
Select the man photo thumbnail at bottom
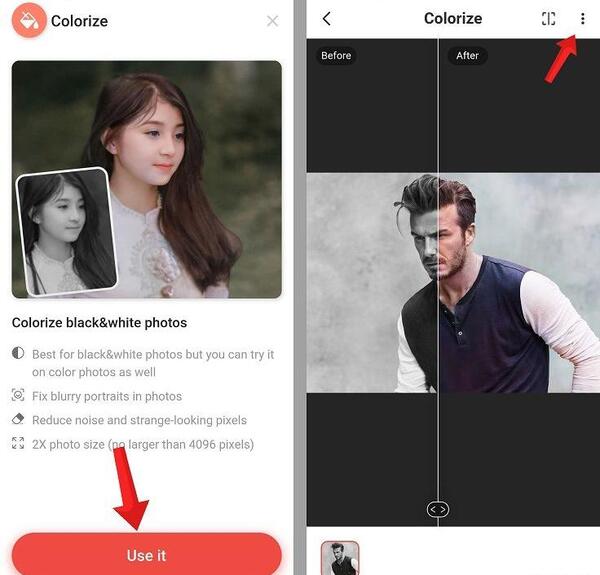[x=340, y=558]
